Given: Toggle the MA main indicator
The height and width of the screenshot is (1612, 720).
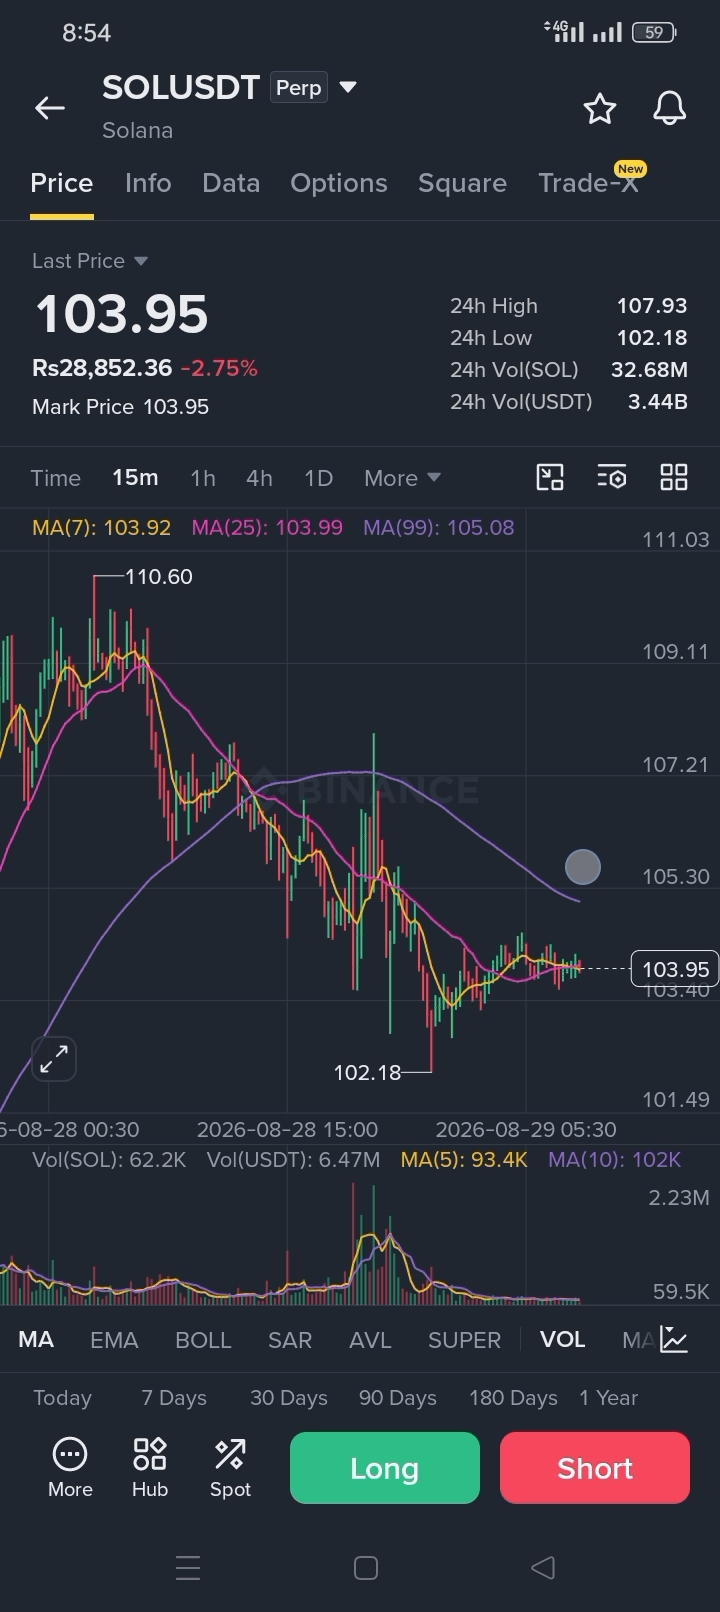Looking at the screenshot, I should 36,1340.
